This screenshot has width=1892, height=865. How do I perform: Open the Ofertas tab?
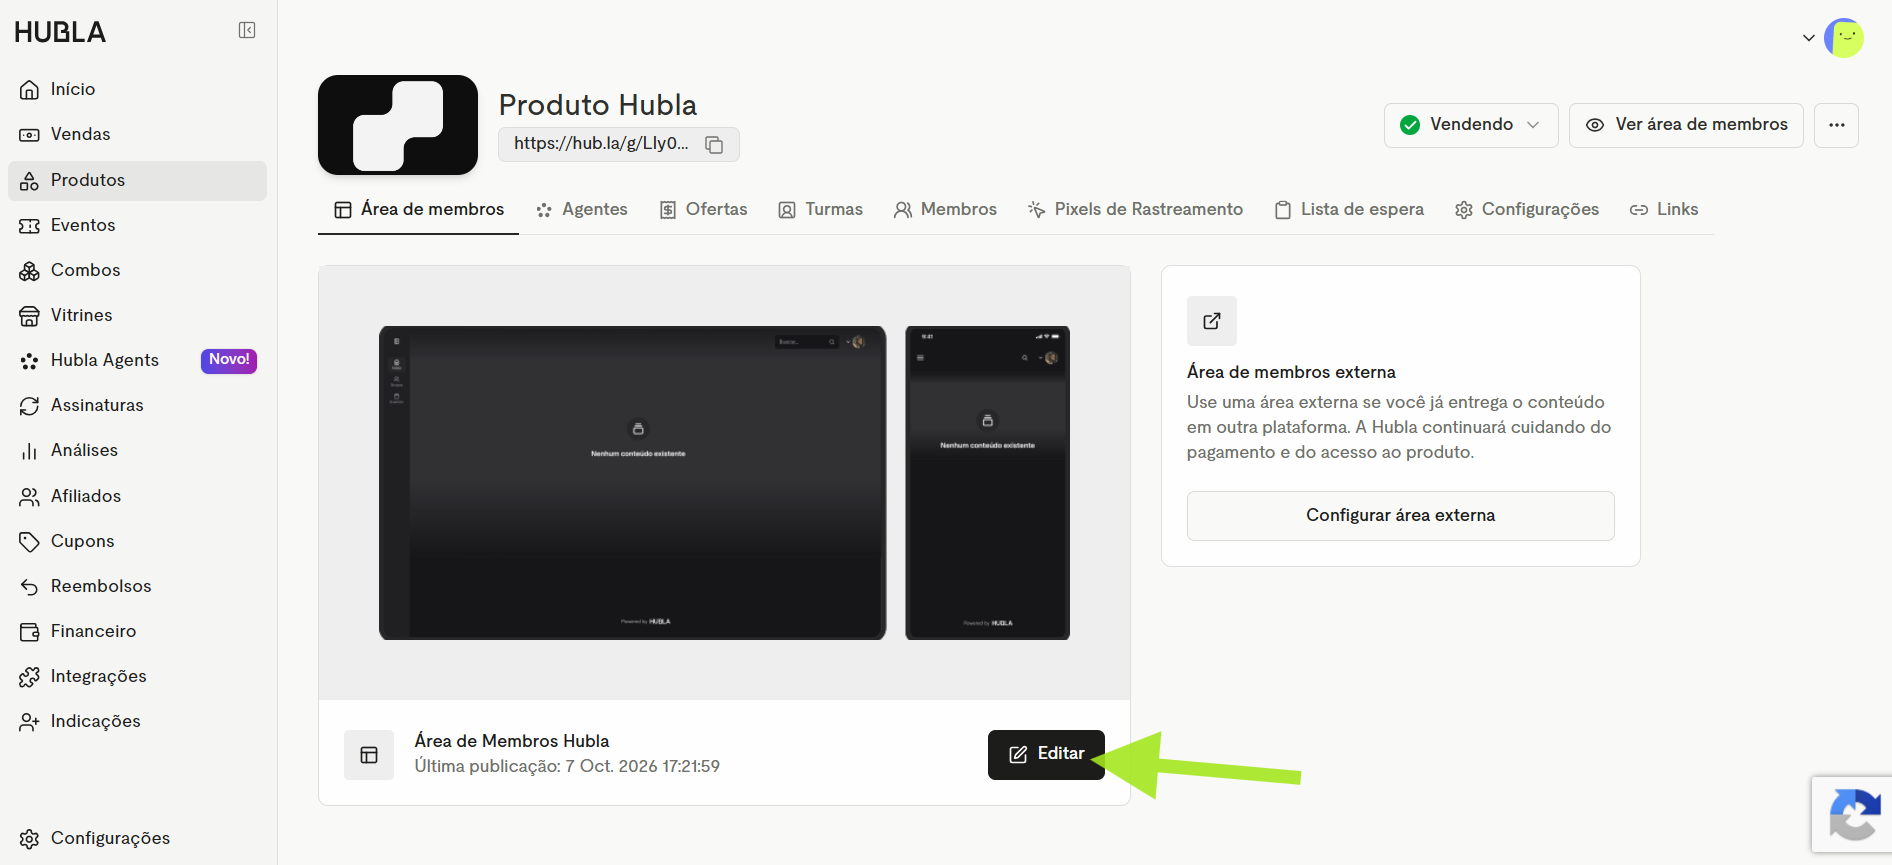pyautogui.click(x=704, y=210)
